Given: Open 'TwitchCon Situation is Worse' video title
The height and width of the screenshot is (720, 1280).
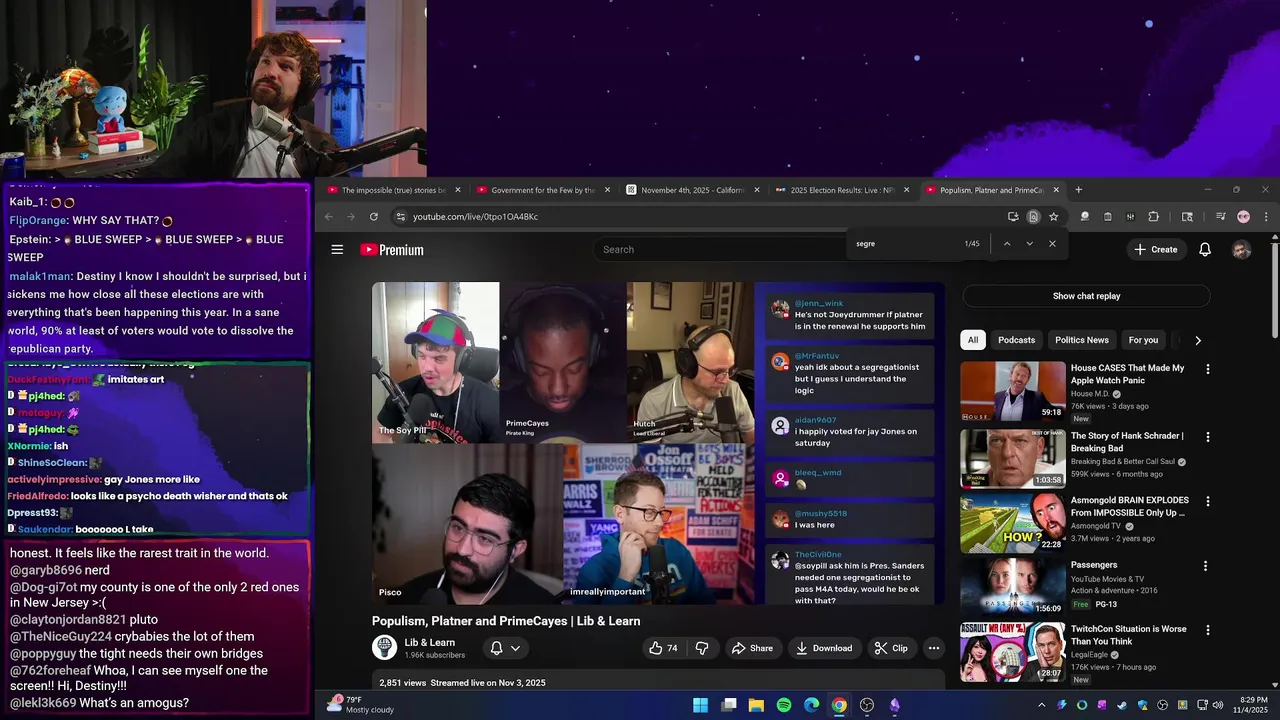Looking at the screenshot, I should [1129, 635].
